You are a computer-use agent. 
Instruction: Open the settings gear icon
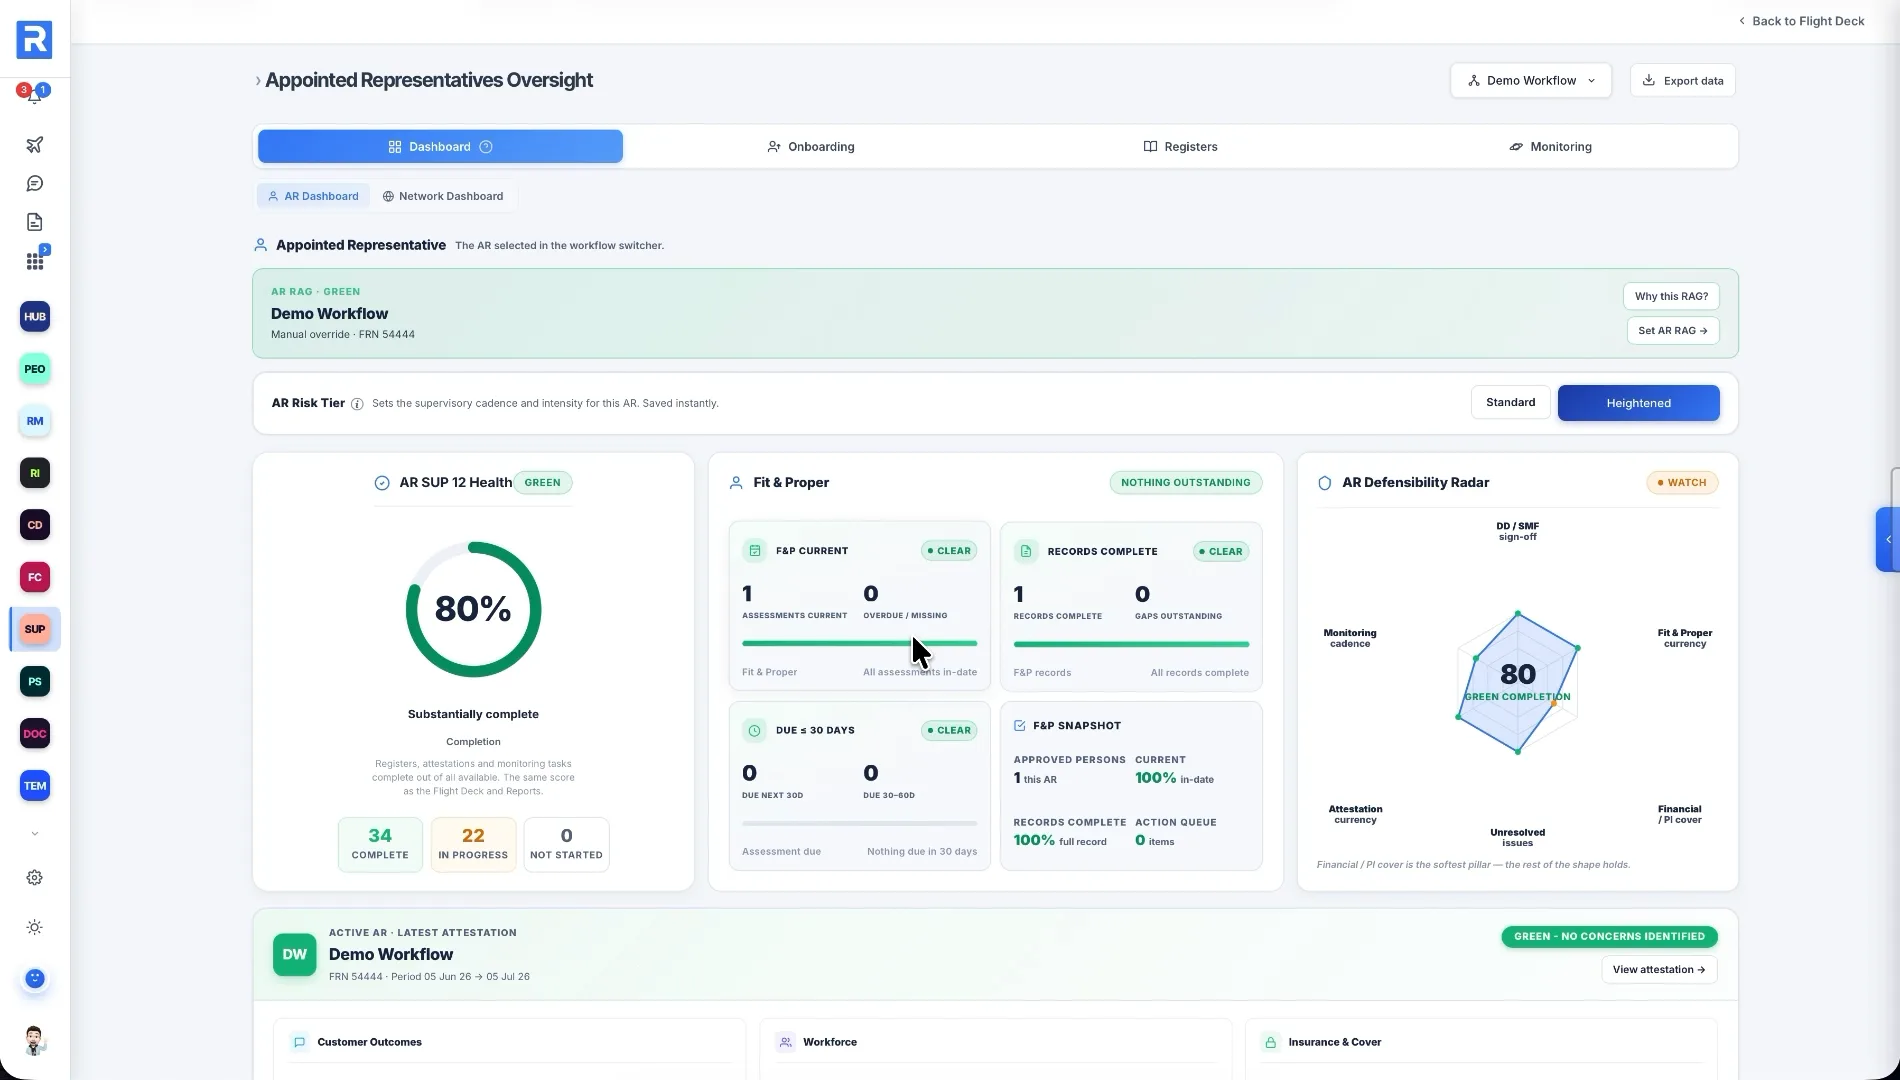pyautogui.click(x=35, y=878)
